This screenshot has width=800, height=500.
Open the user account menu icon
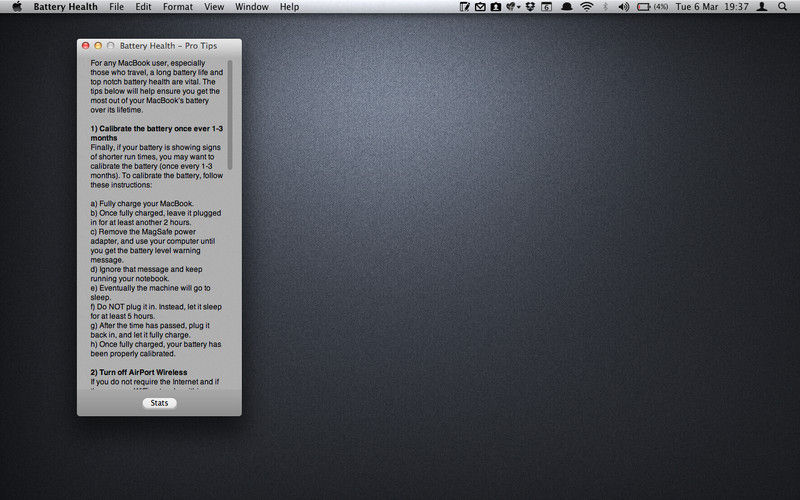762,7
